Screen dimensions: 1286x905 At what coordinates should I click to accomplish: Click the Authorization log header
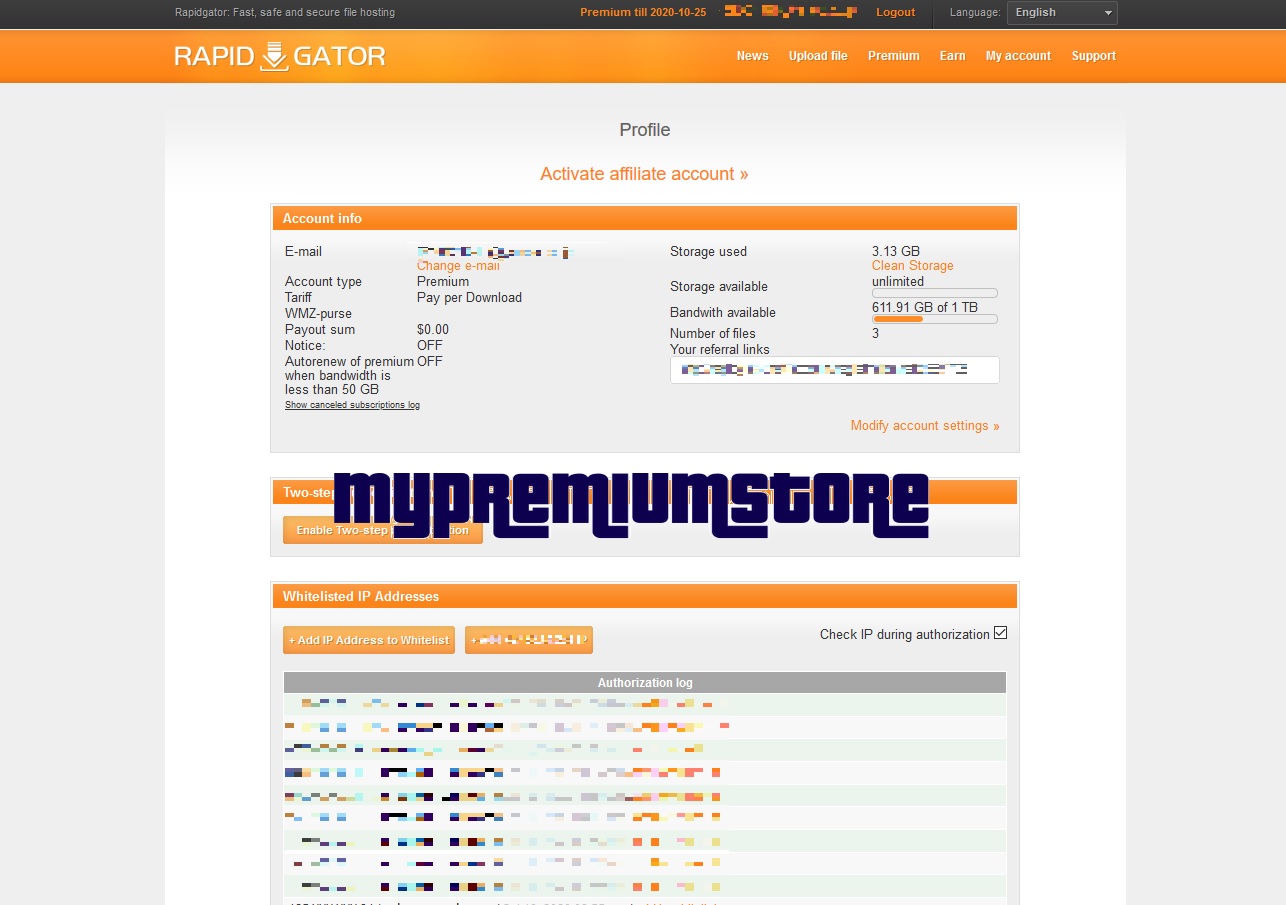[x=645, y=683]
